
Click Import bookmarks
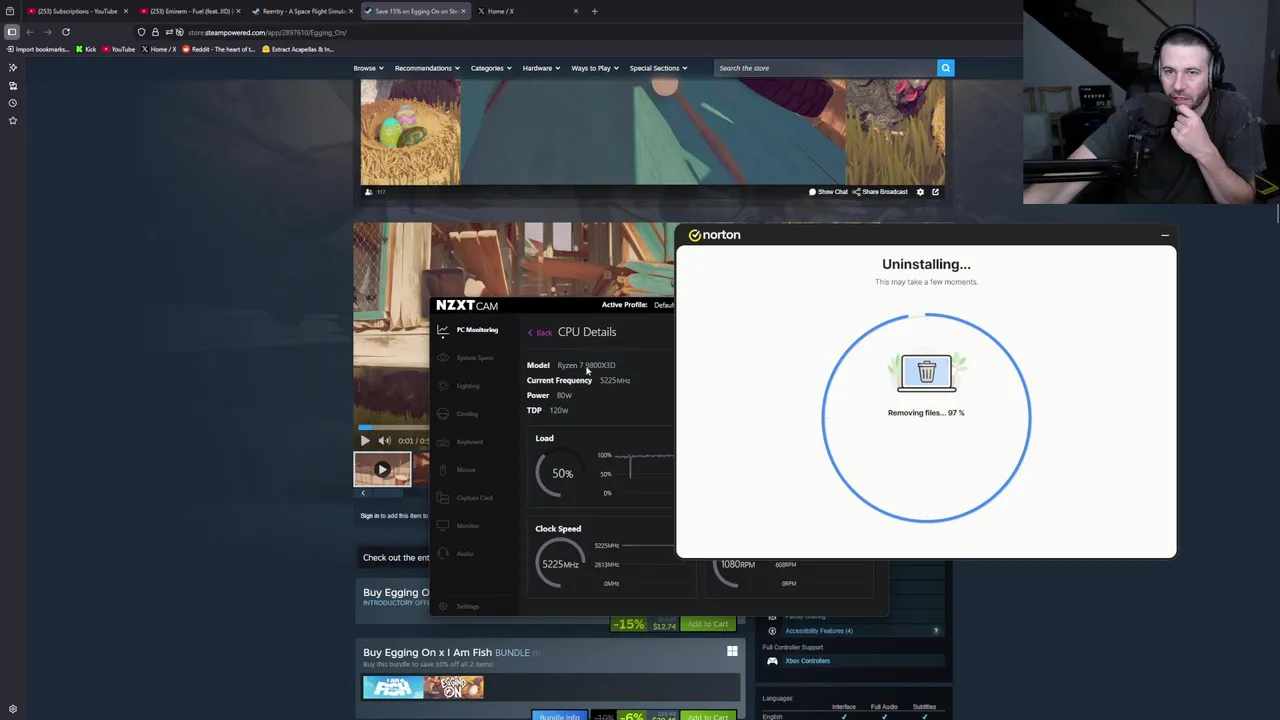(x=38, y=49)
